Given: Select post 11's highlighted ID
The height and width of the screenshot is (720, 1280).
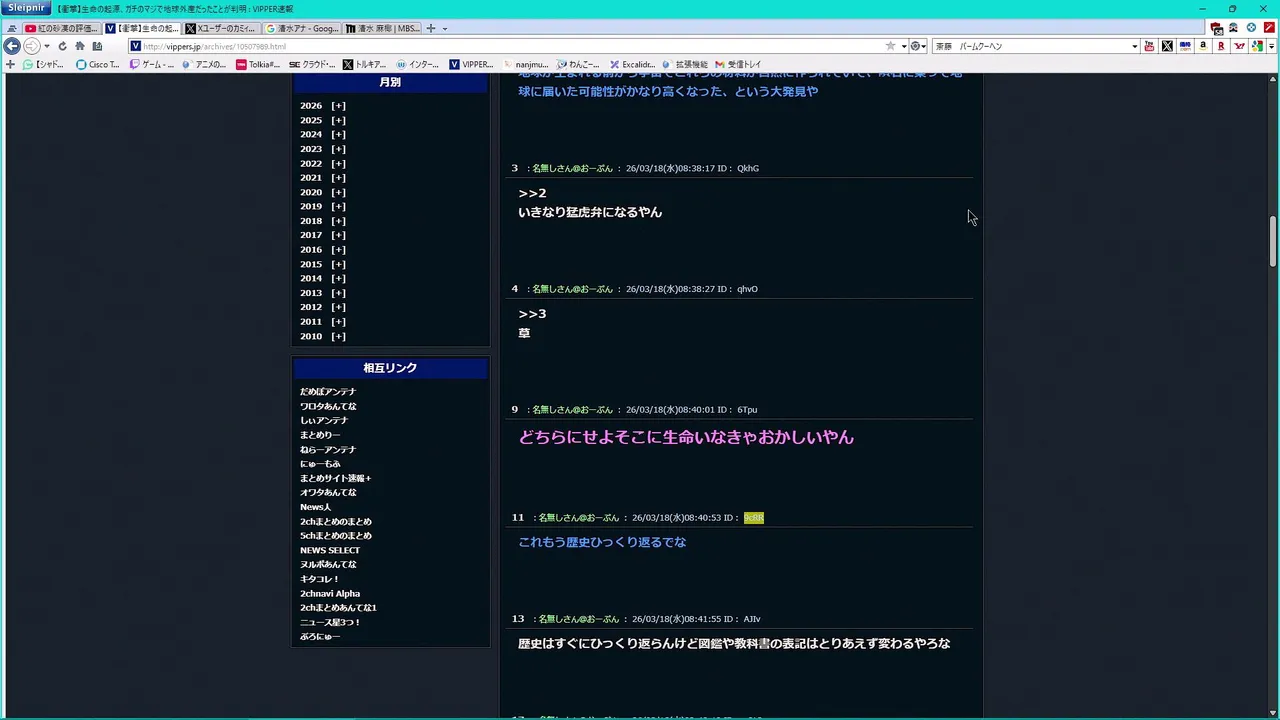Looking at the screenshot, I should 754,518.
